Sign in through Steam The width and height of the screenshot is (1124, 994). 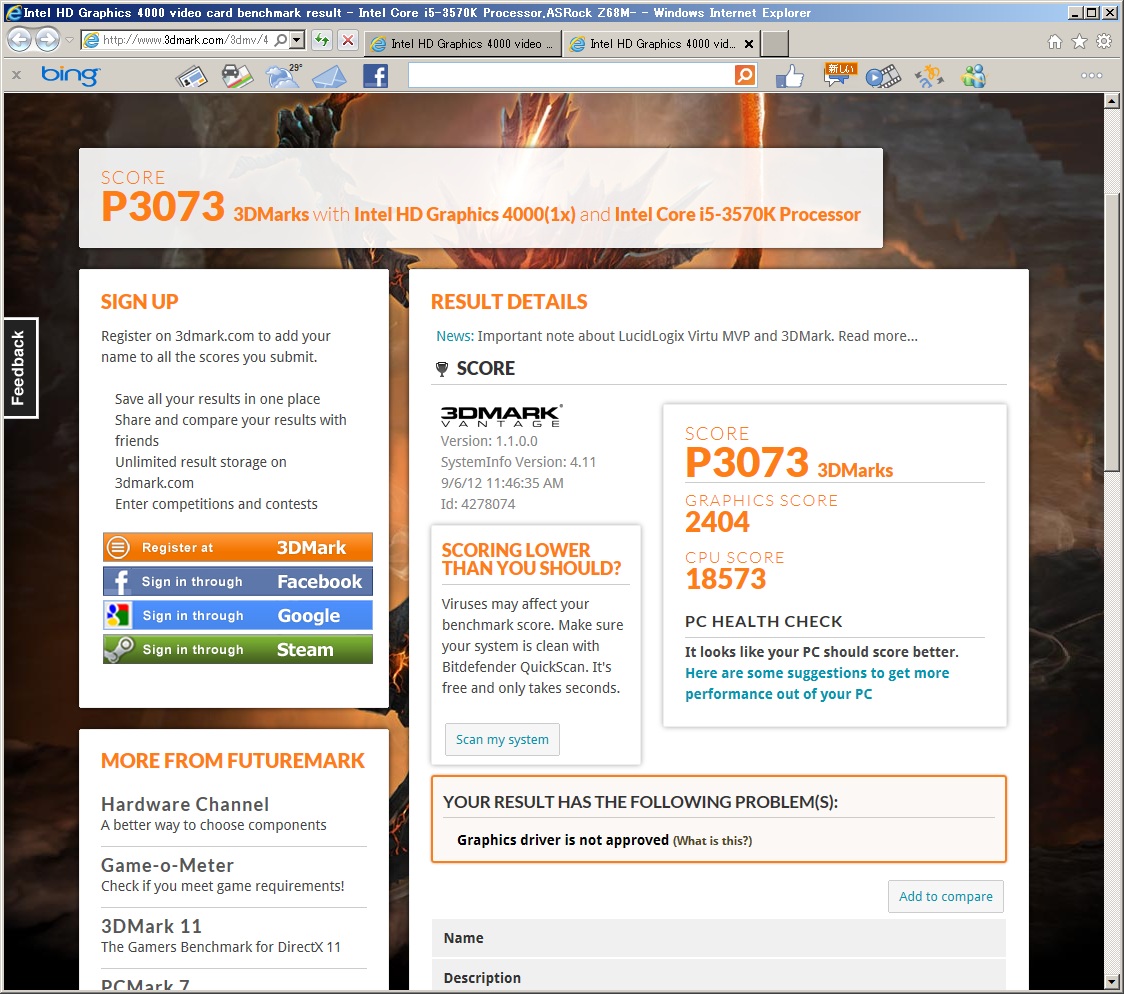click(237, 649)
